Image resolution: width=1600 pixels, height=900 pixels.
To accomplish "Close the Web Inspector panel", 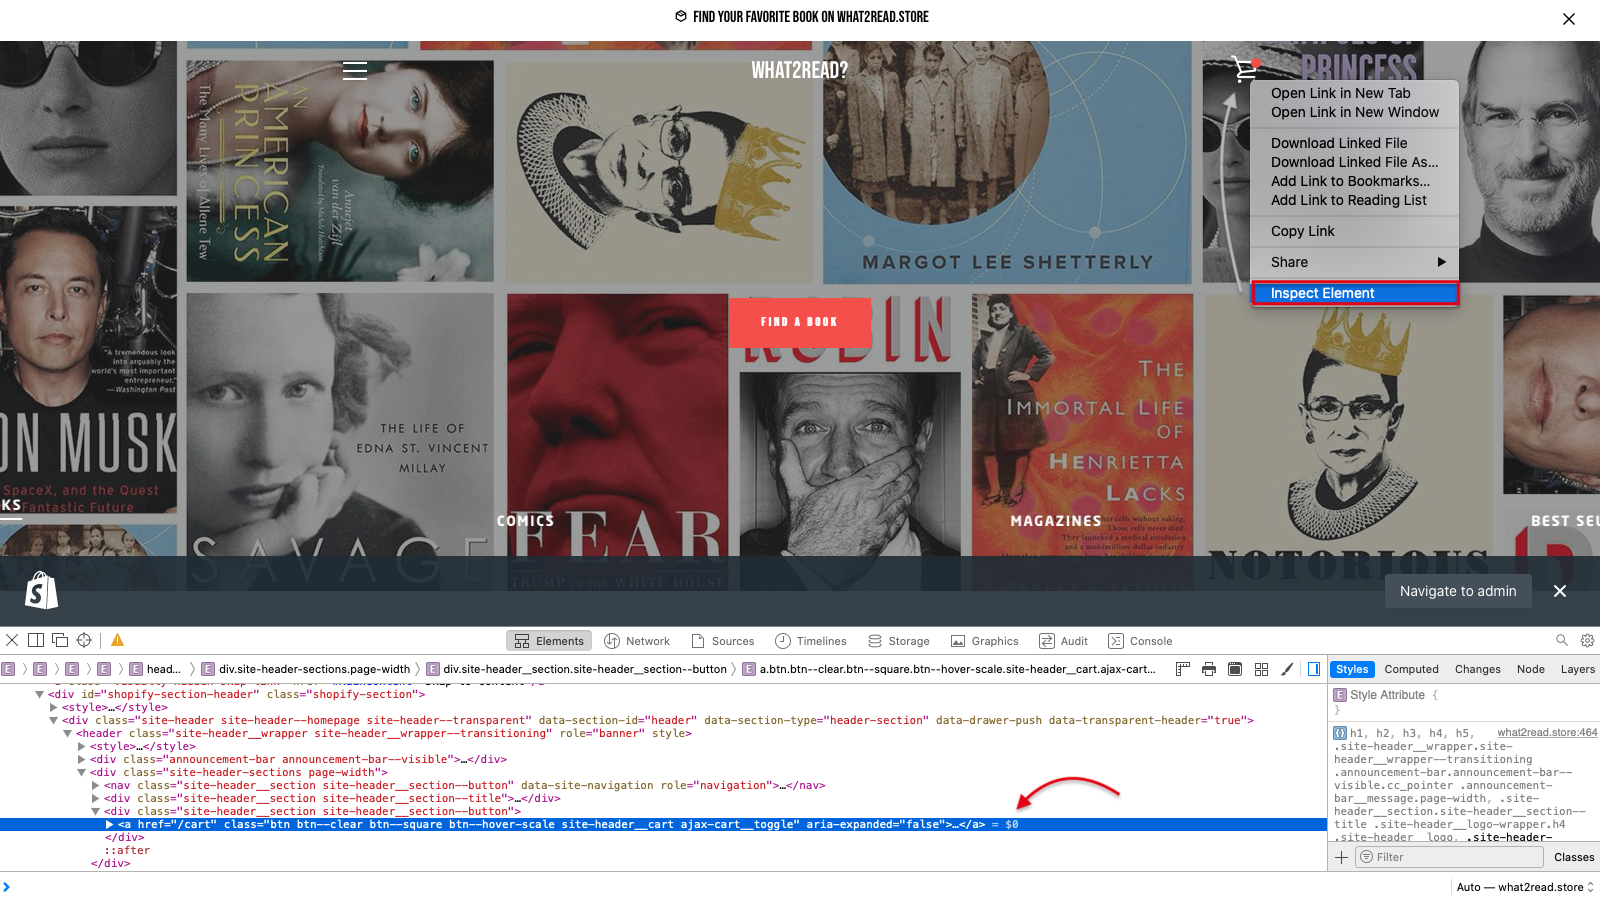I will point(12,640).
